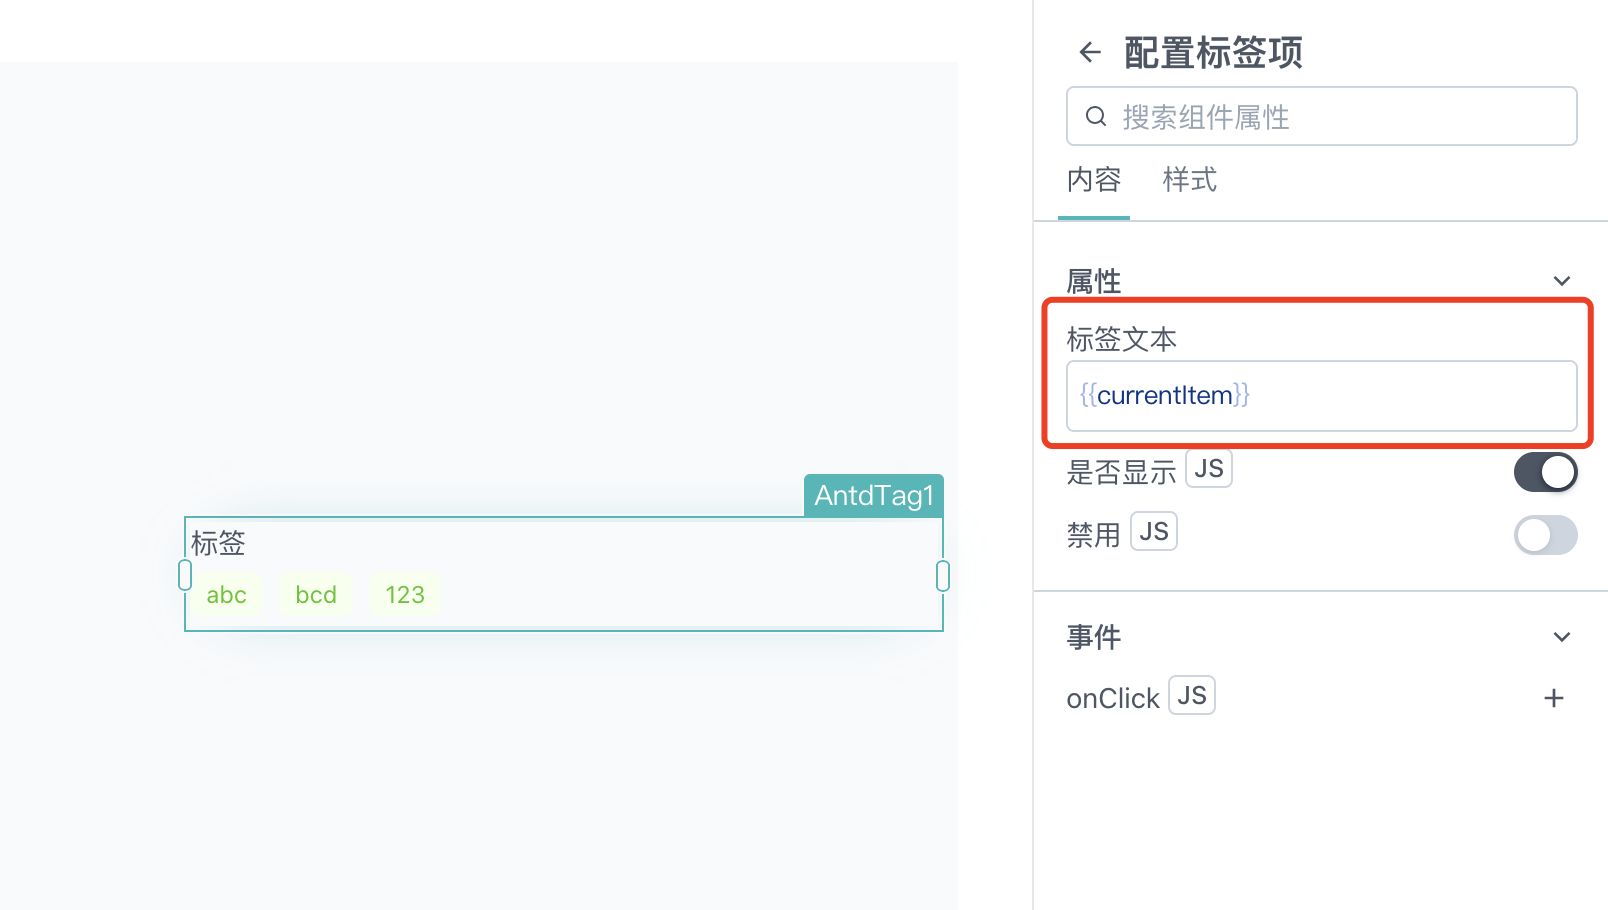This screenshot has height=910, width=1608.
Task: Collapse the 事件 section chevron
Action: [x=1562, y=637]
